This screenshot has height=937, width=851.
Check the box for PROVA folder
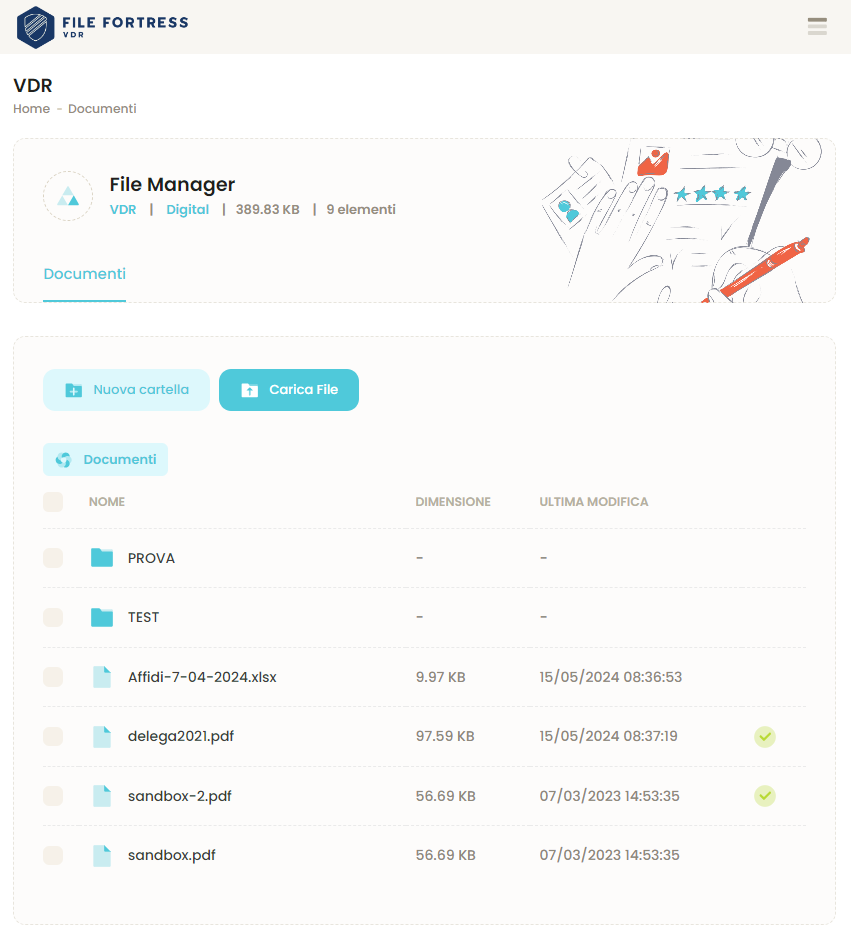click(53, 558)
